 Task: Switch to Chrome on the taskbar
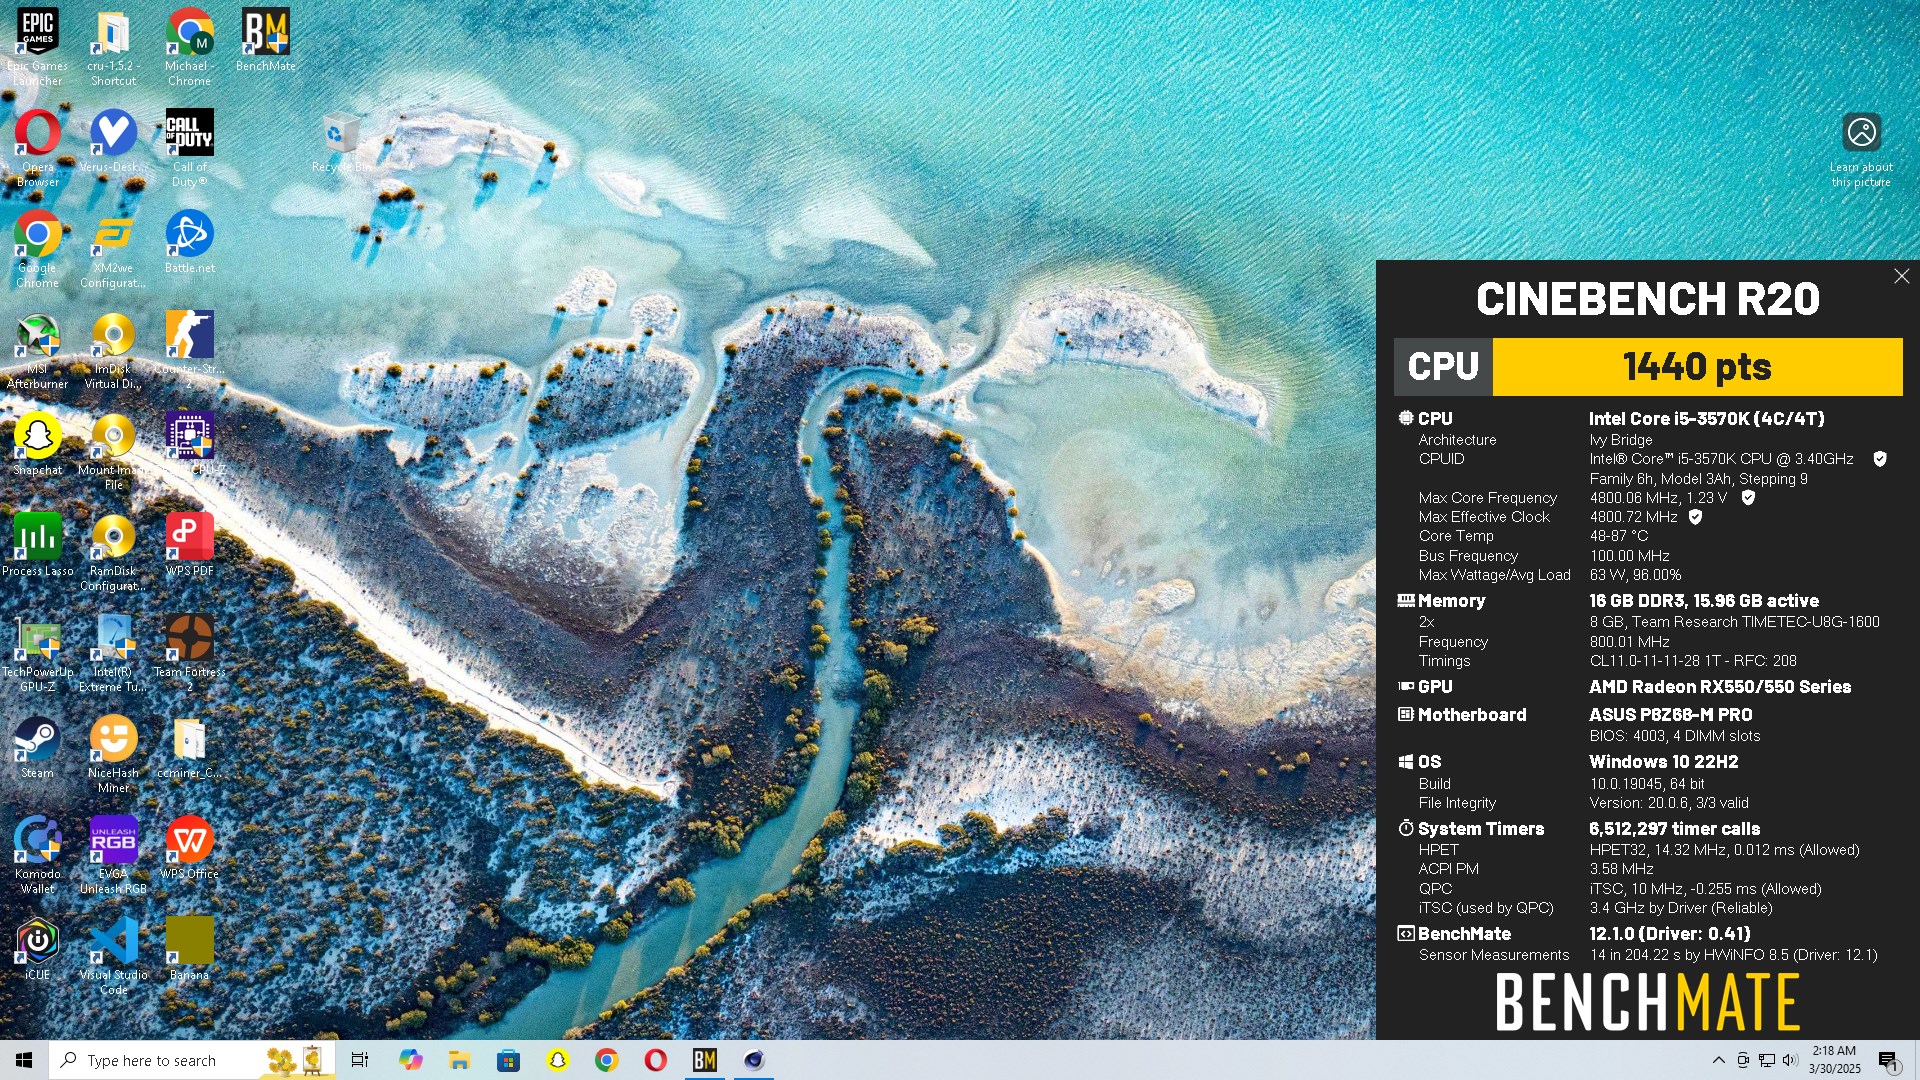pos(606,1060)
